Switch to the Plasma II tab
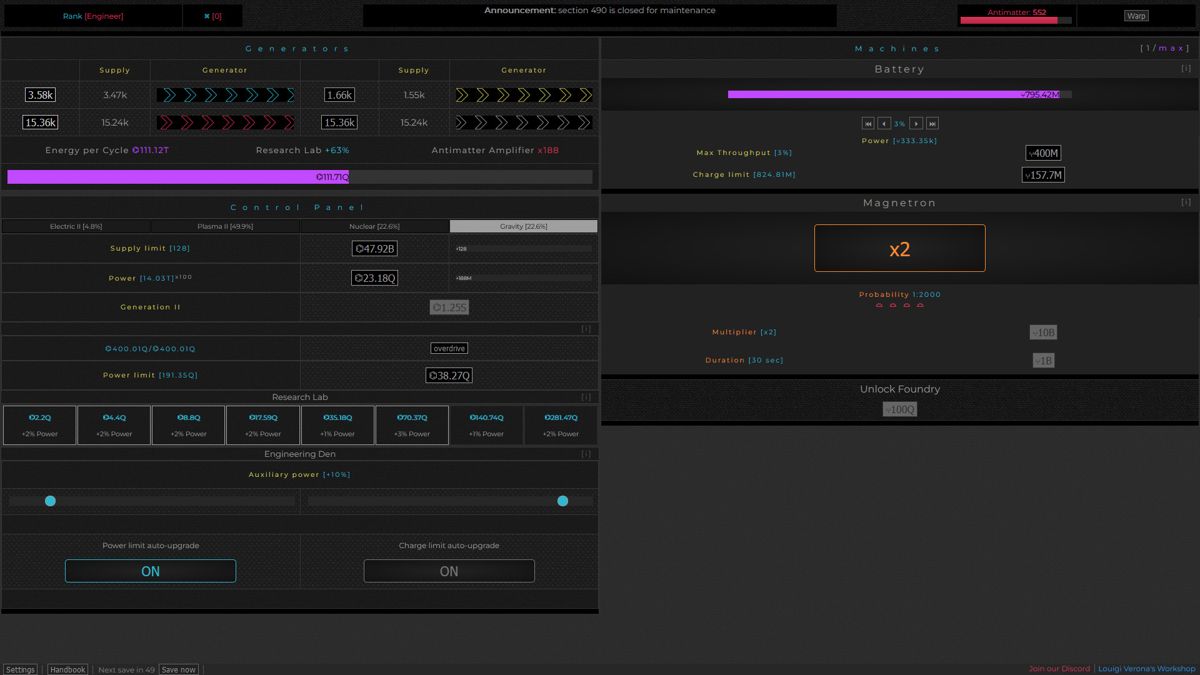 pyautogui.click(x=225, y=227)
